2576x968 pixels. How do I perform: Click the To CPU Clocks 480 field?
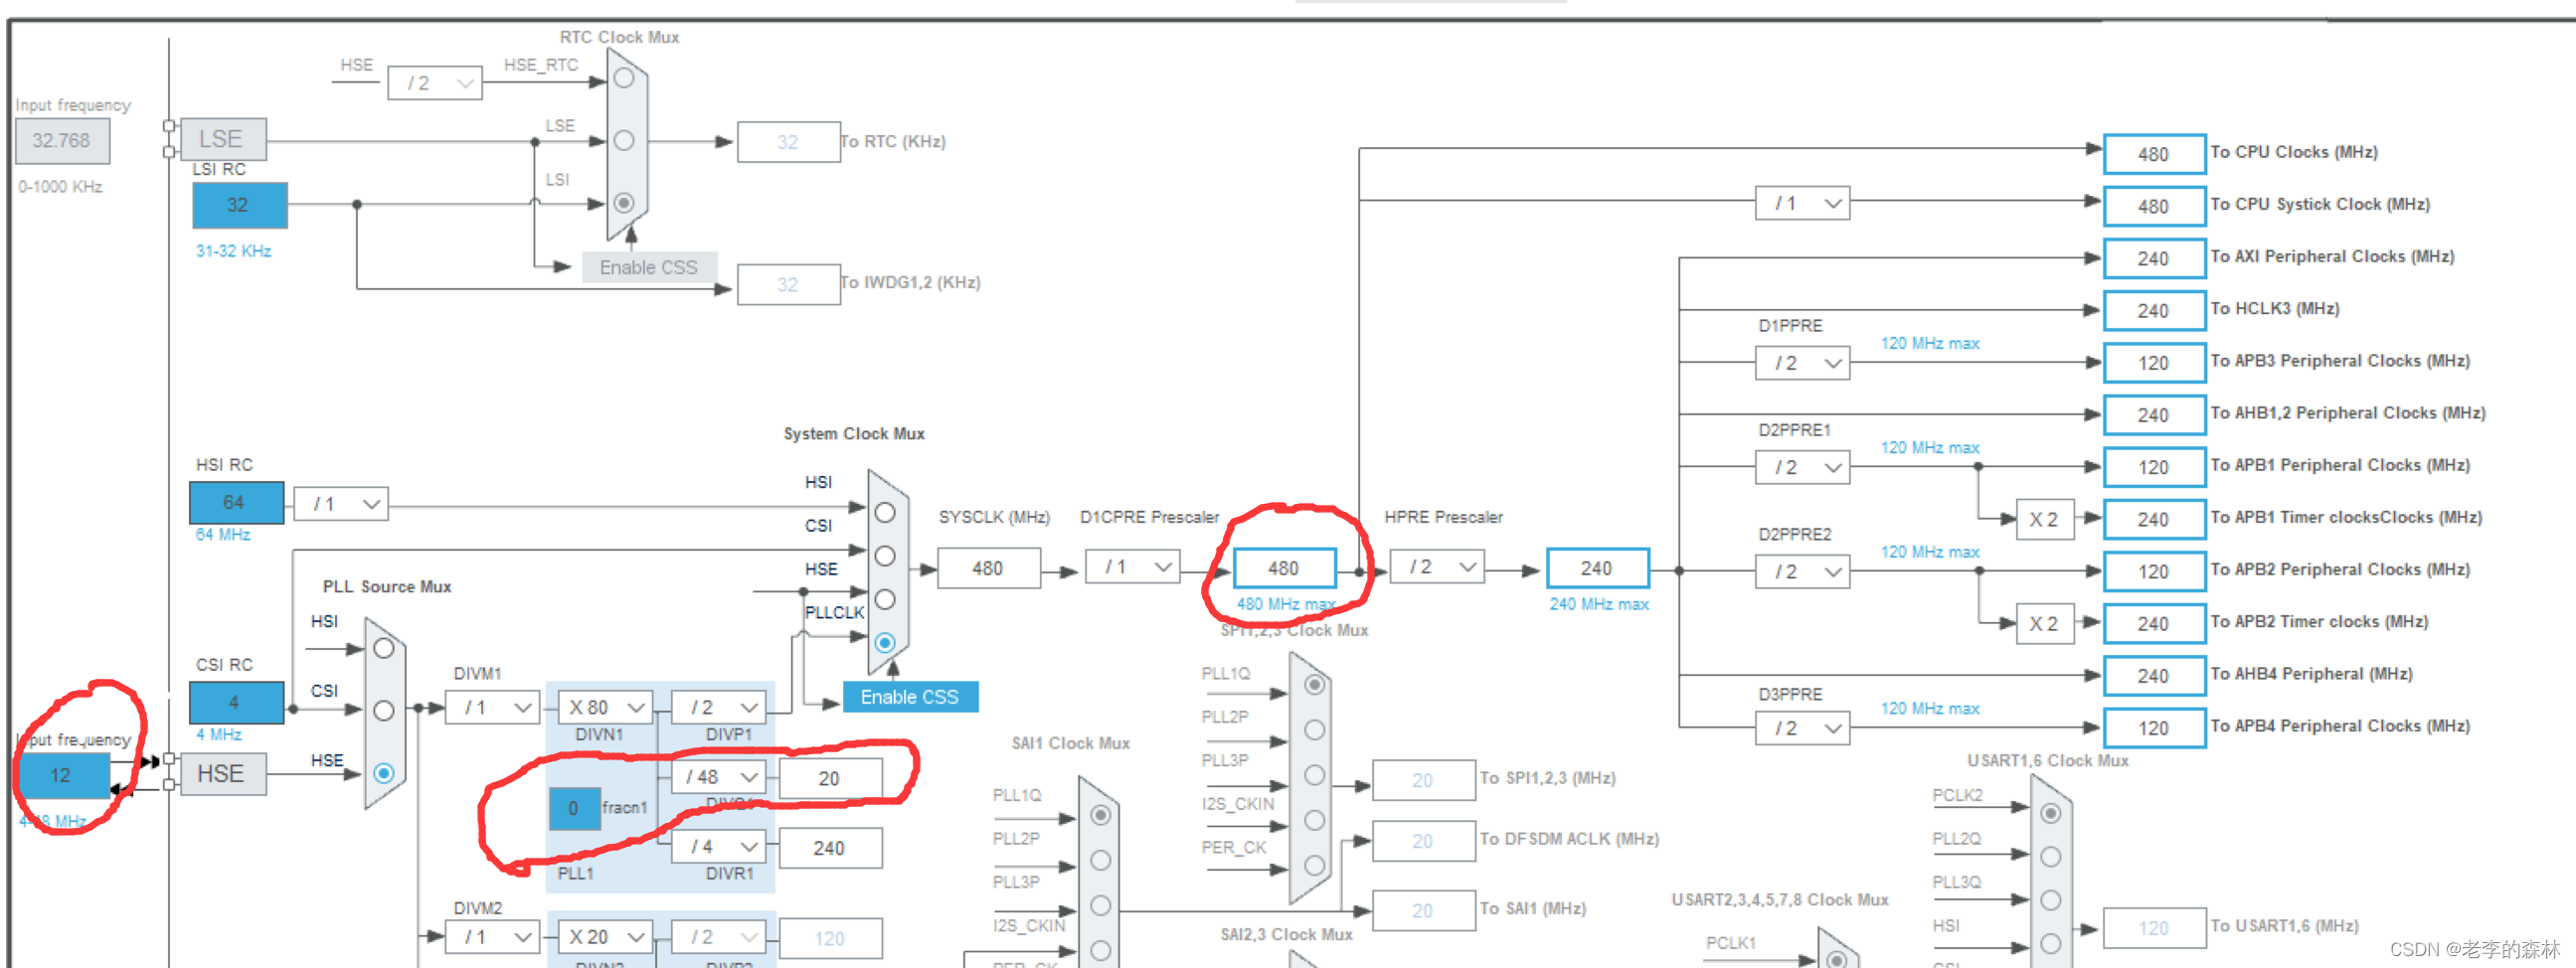pos(2154,154)
